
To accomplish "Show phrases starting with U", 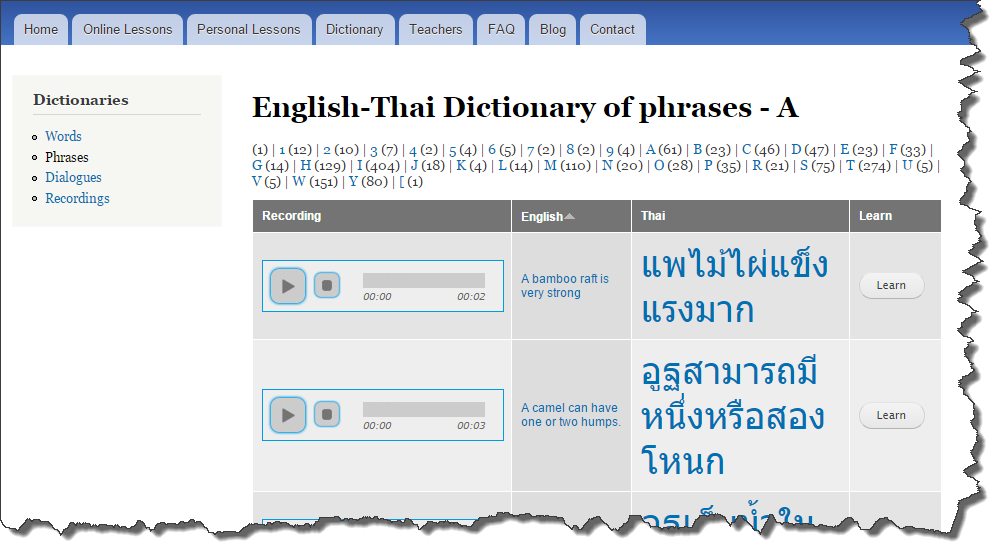I will coord(907,166).
